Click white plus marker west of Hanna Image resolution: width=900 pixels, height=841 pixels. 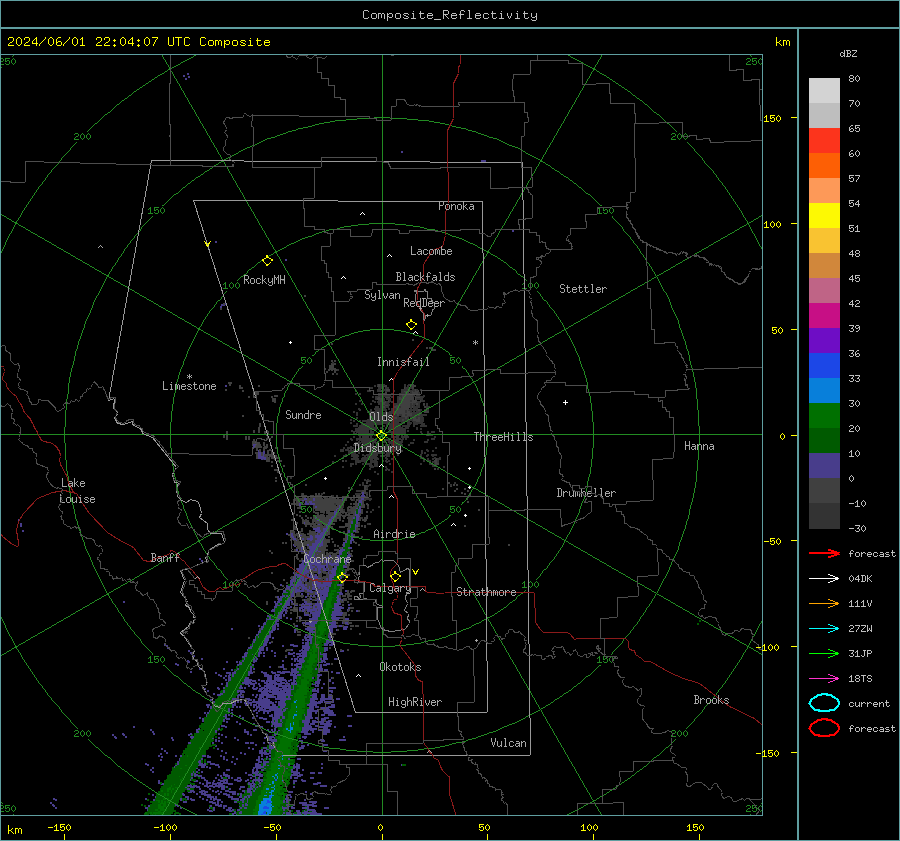[x=565, y=402]
